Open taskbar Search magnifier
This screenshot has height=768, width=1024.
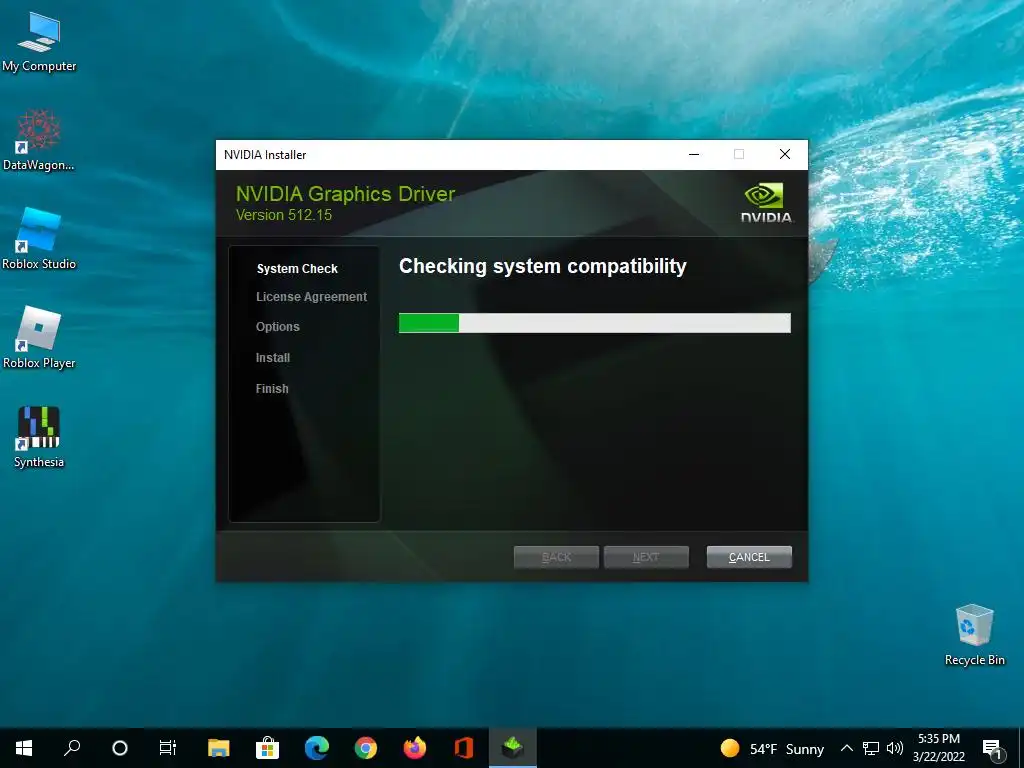pyautogui.click(x=72, y=748)
